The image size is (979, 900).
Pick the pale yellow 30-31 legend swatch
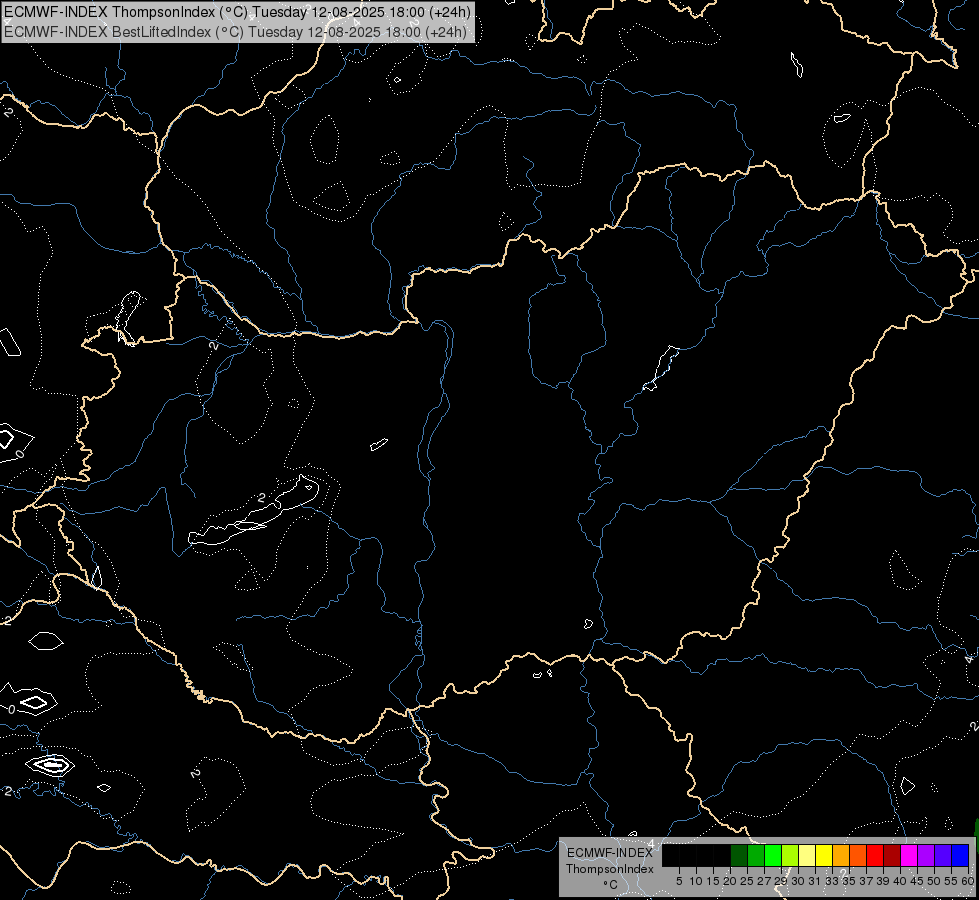pyautogui.click(x=807, y=855)
